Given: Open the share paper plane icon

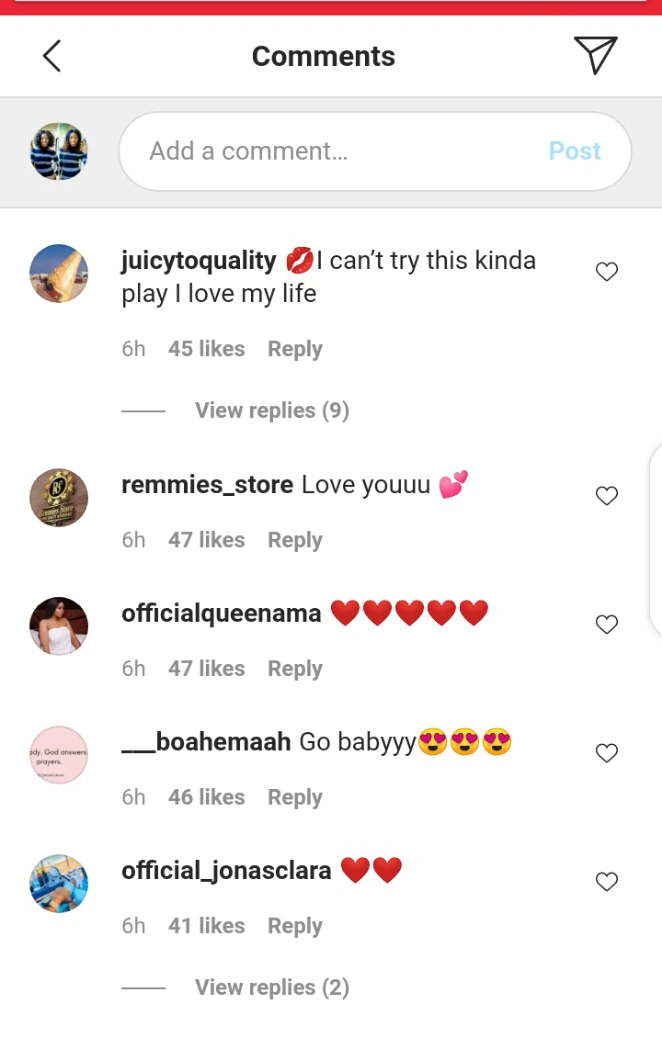Looking at the screenshot, I should pyautogui.click(x=595, y=55).
